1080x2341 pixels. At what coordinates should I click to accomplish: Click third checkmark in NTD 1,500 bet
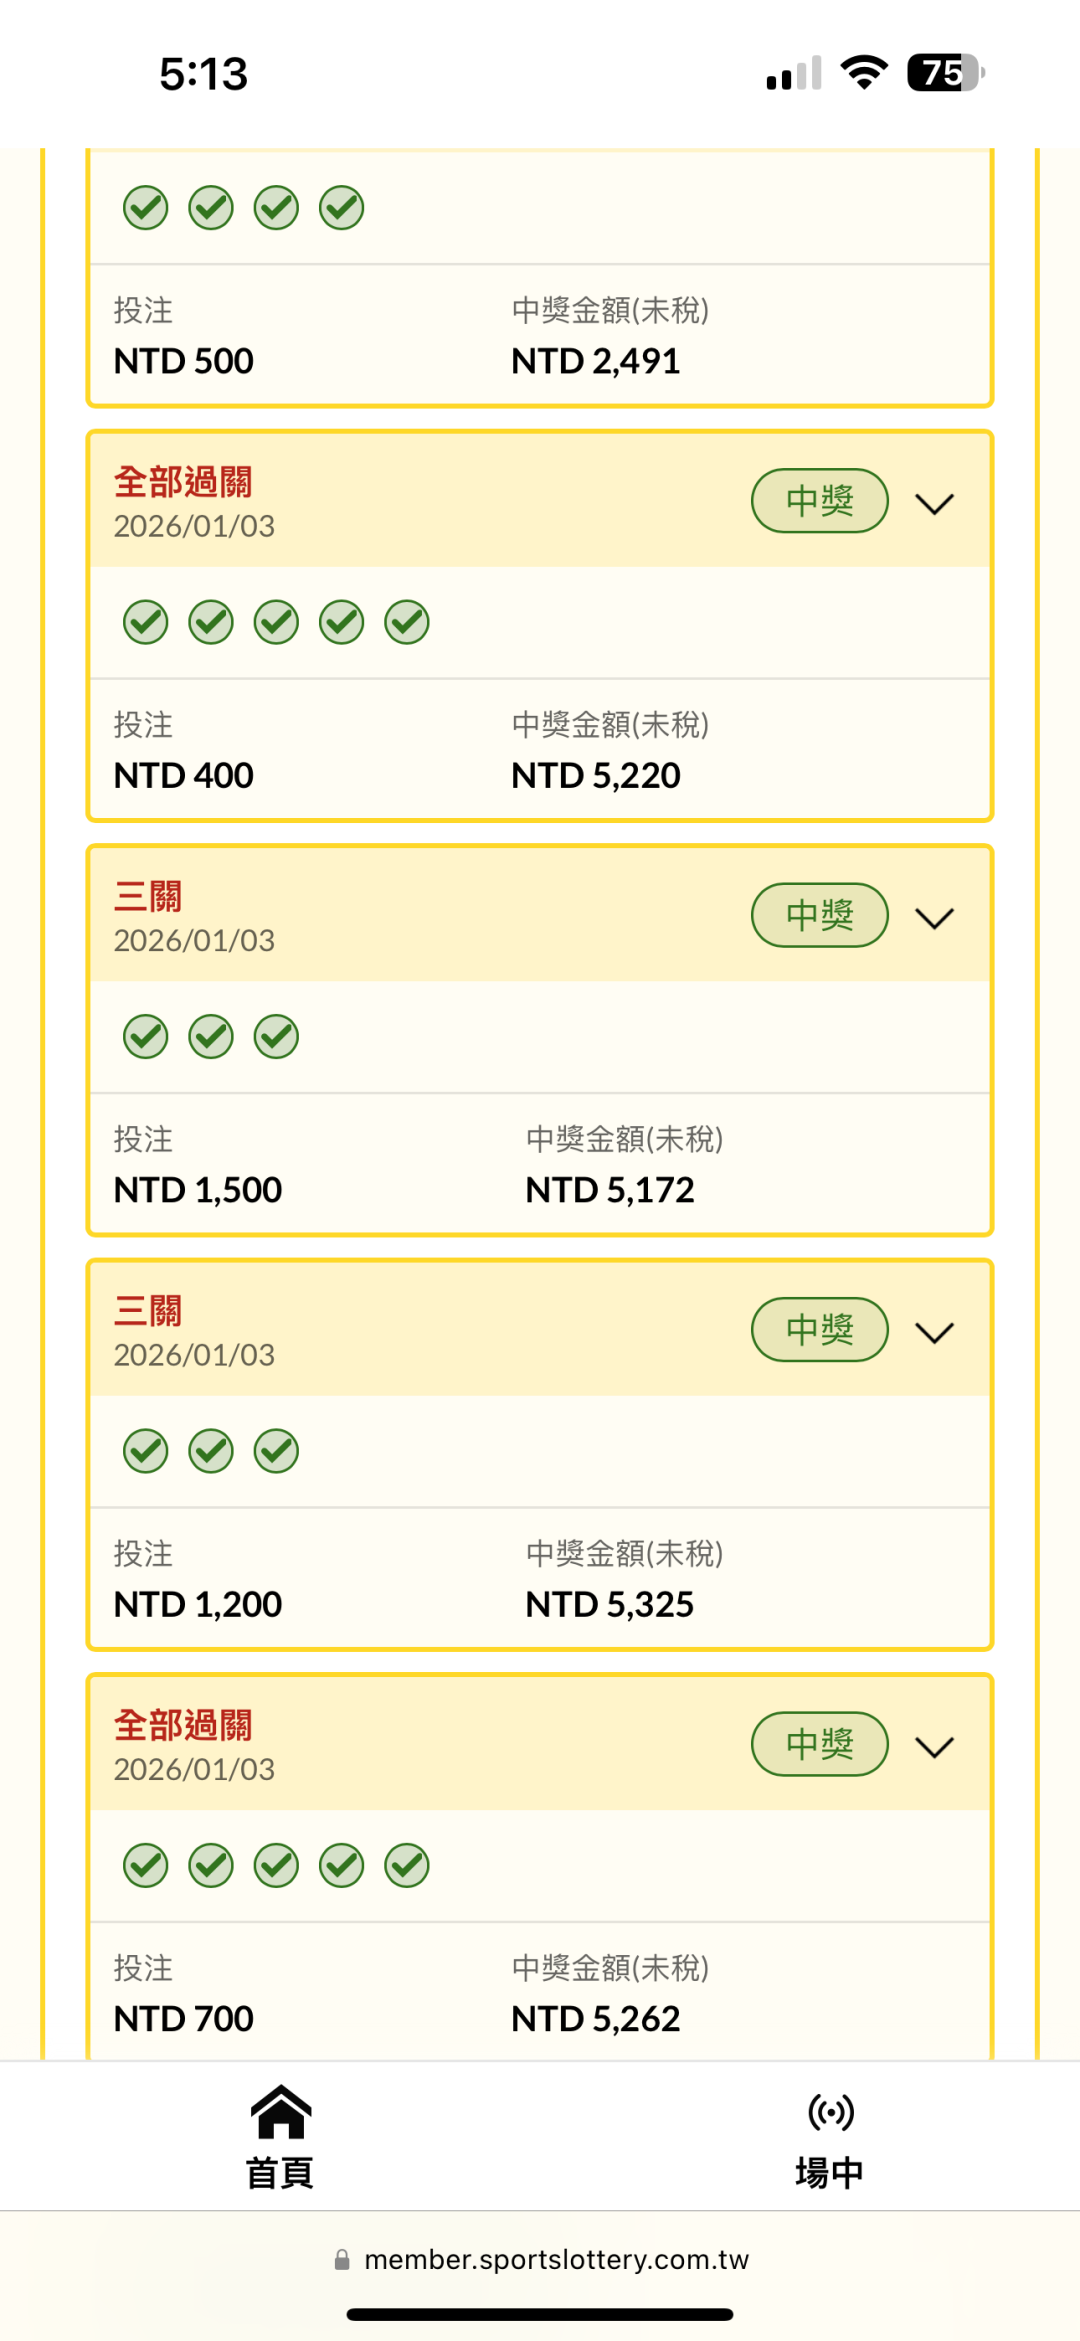276,1037
